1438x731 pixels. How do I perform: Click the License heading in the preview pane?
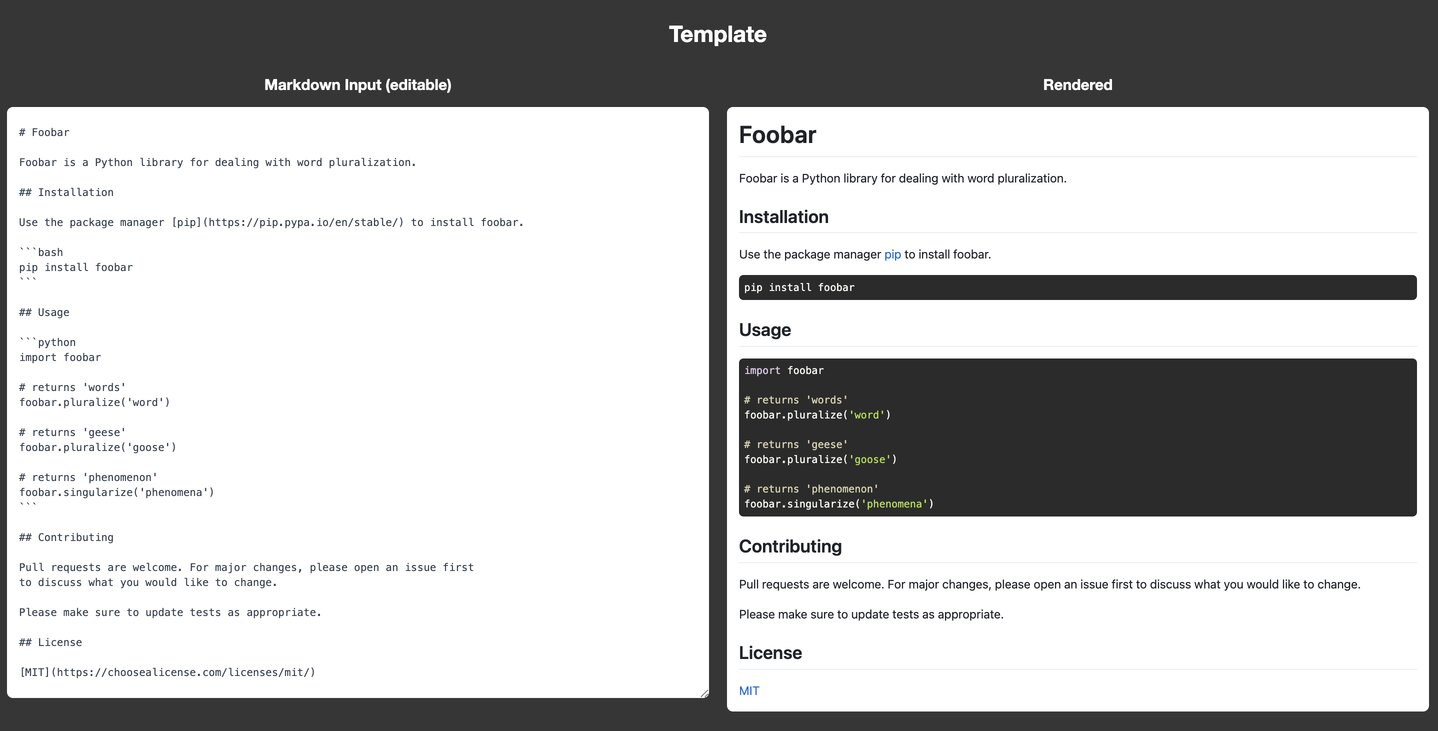(770, 652)
